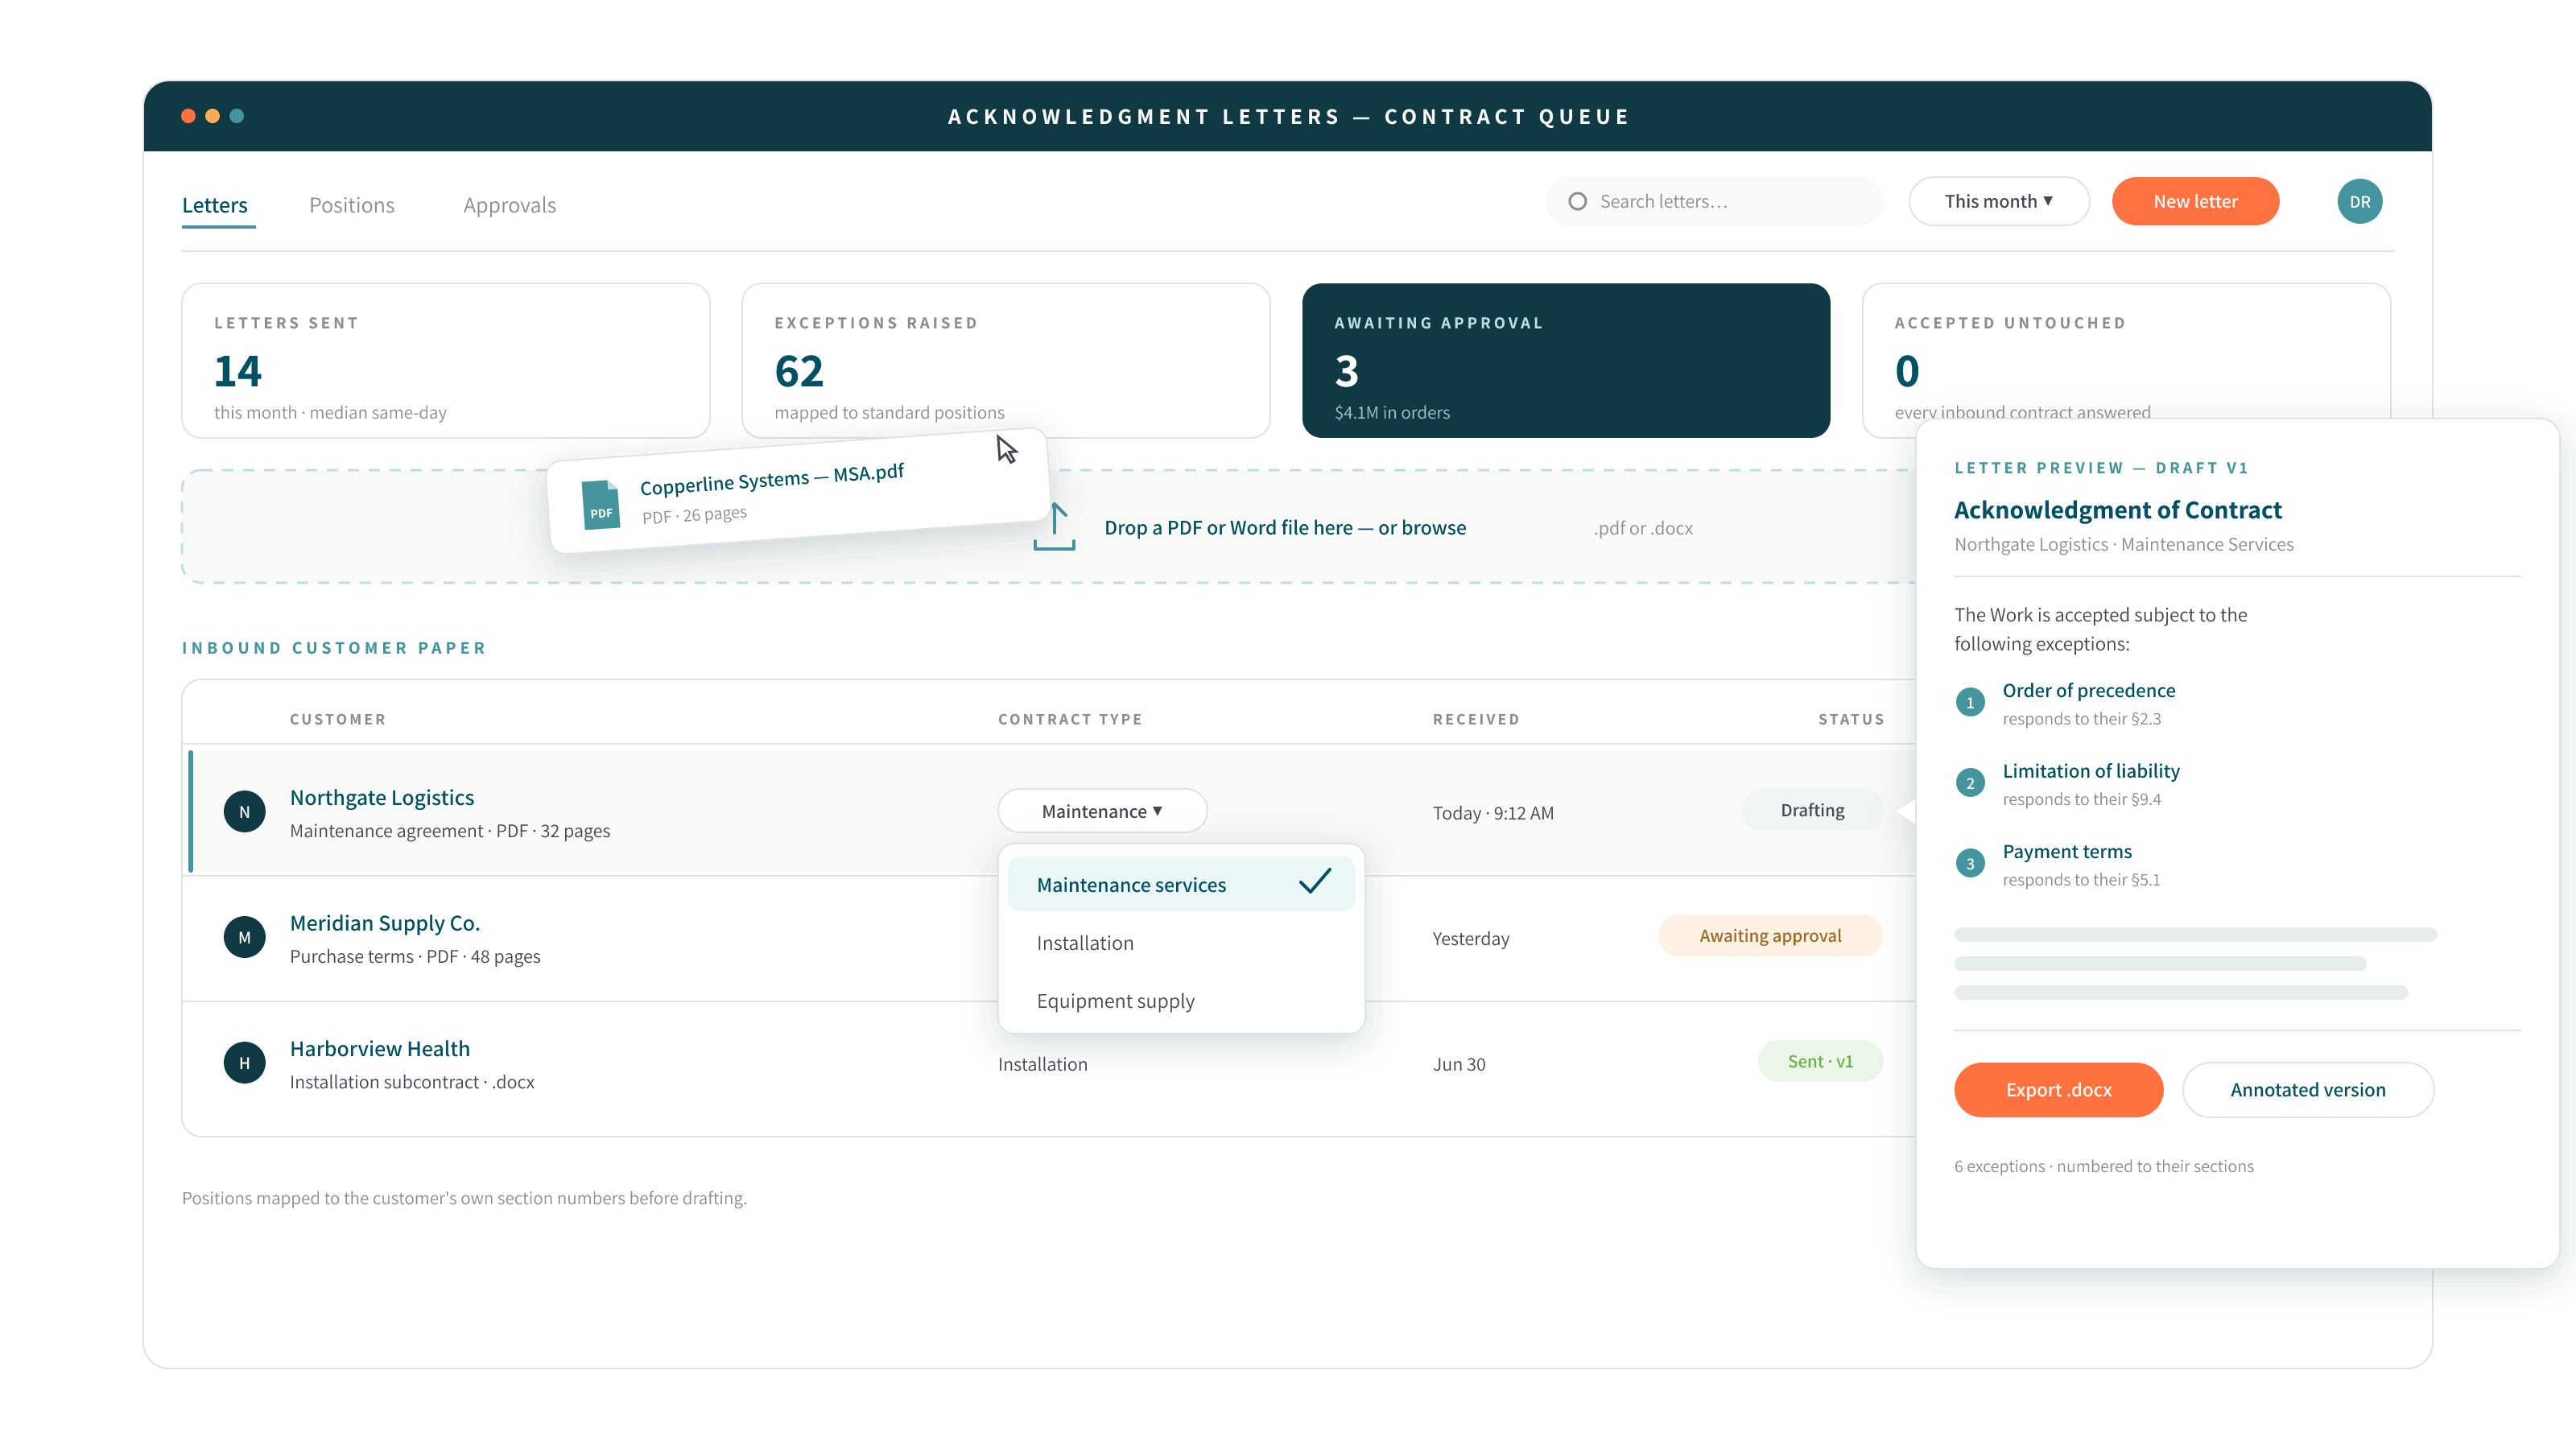The width and height of the screenshot is (2576, 1449).
Task: Click 'responds to their §9.4' text
Action: [2082, 800]
